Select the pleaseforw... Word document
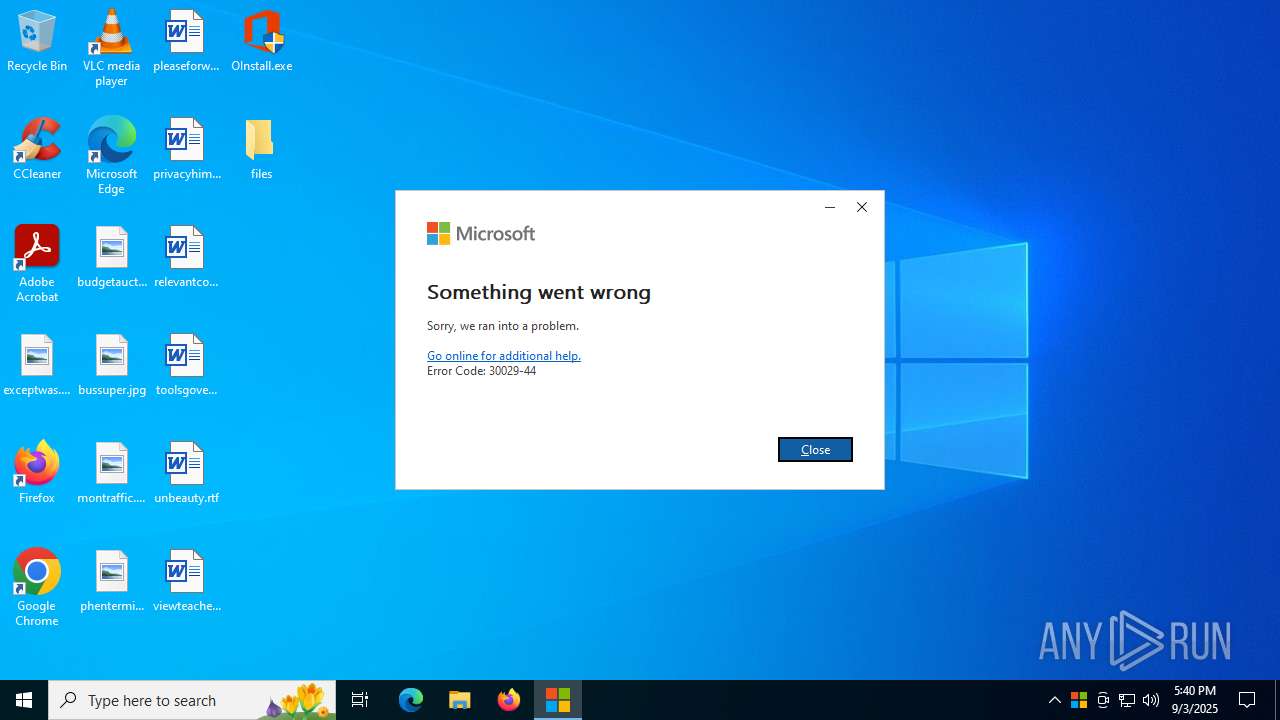Viewport: 1280px width, 720px height. (186, 41)
